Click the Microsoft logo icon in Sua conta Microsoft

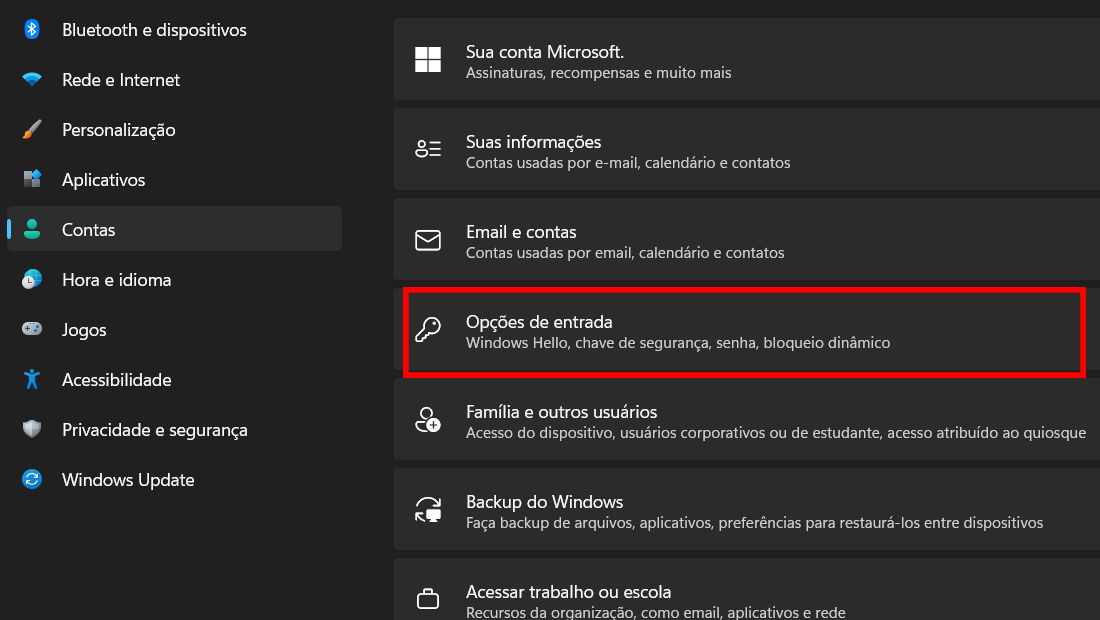pyautogui.click(x=428, y=60)
